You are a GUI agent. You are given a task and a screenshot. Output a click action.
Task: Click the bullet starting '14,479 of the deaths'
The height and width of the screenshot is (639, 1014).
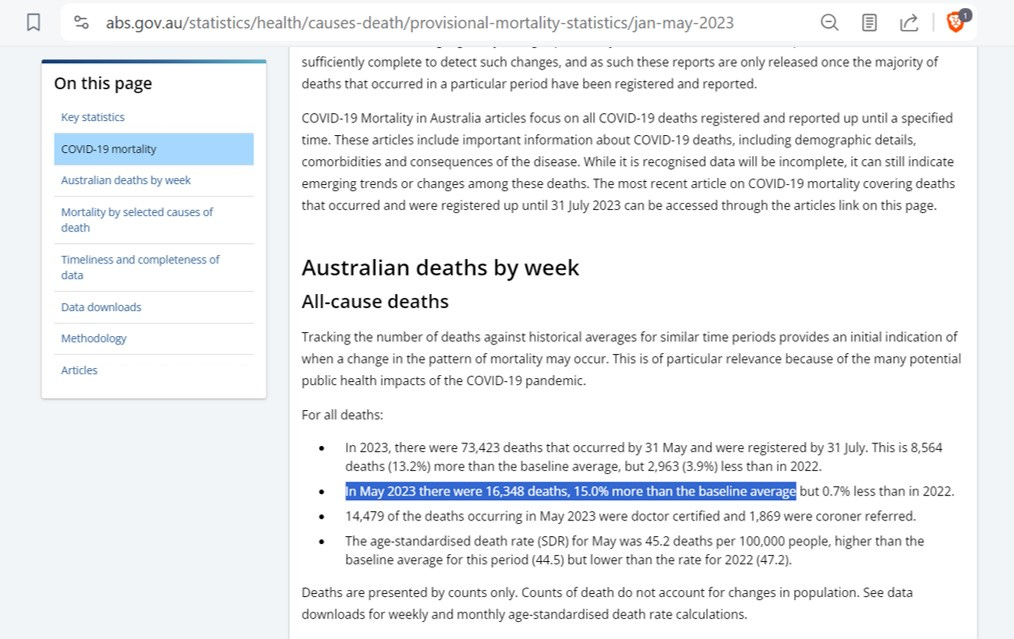click(631, 516)
